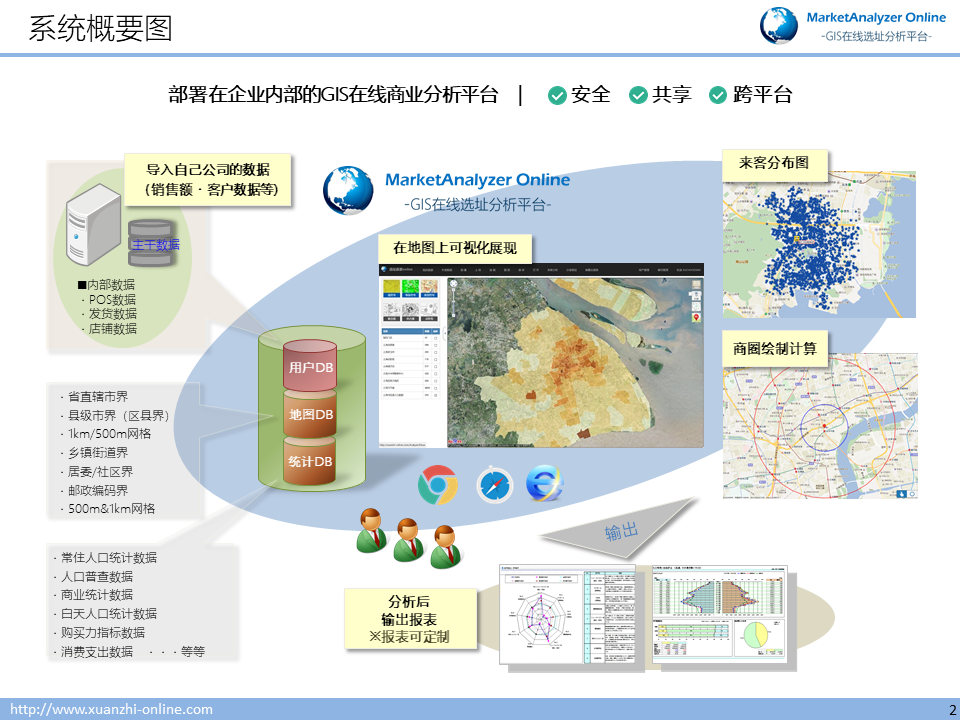
Task: Click the 县级市界（区县界） list item
Action: tap(115, 416)
